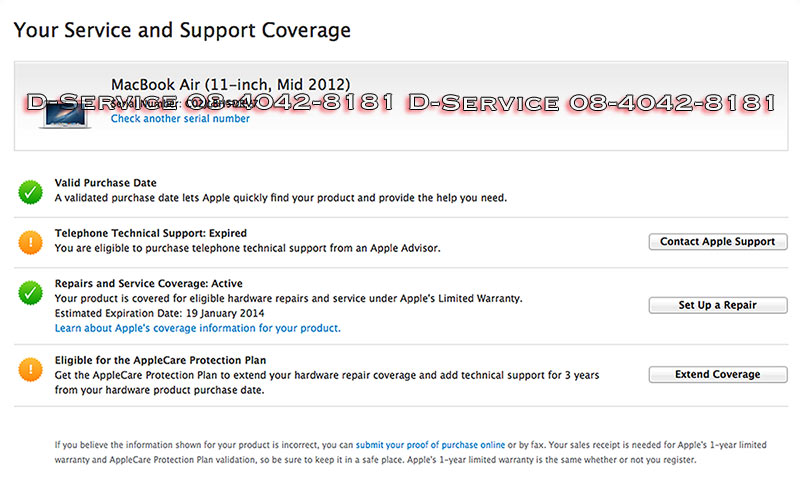Viewport: 800px width, 481px height.
Task: Click the green checkmark beside Valid Purchase Date
Action: click(30, 191)
